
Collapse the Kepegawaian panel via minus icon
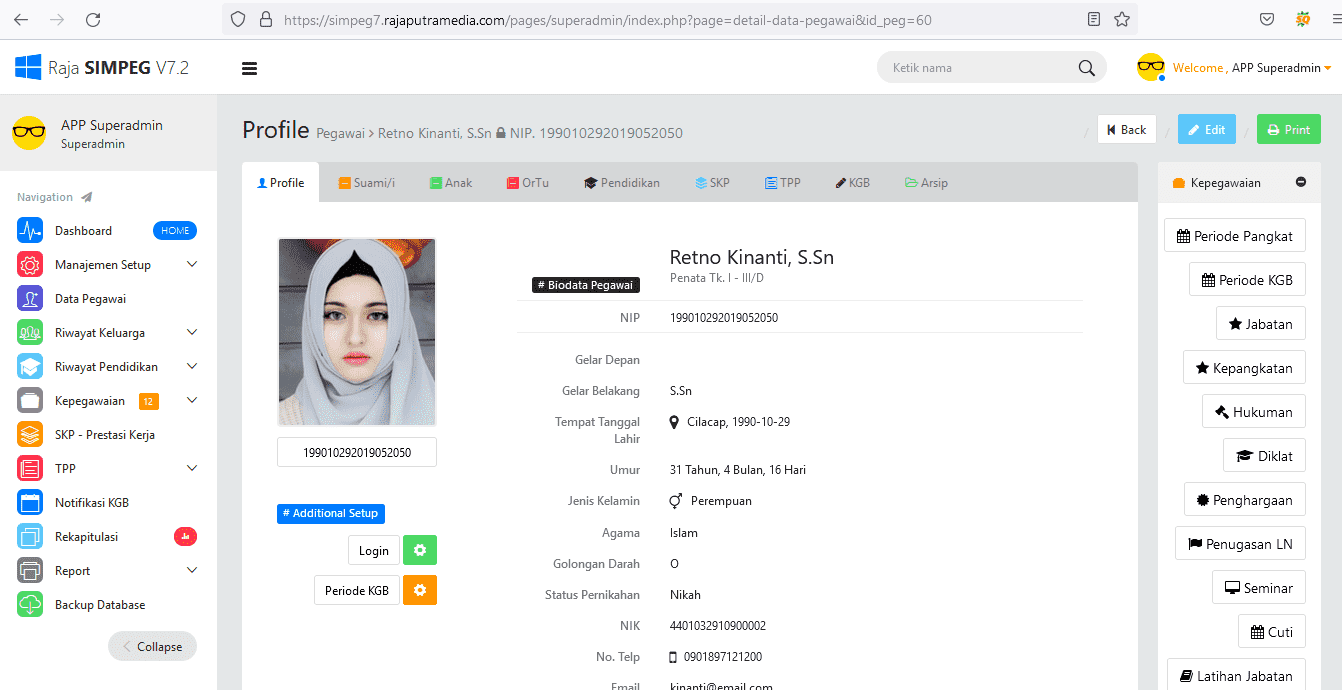coord(1301,183)
